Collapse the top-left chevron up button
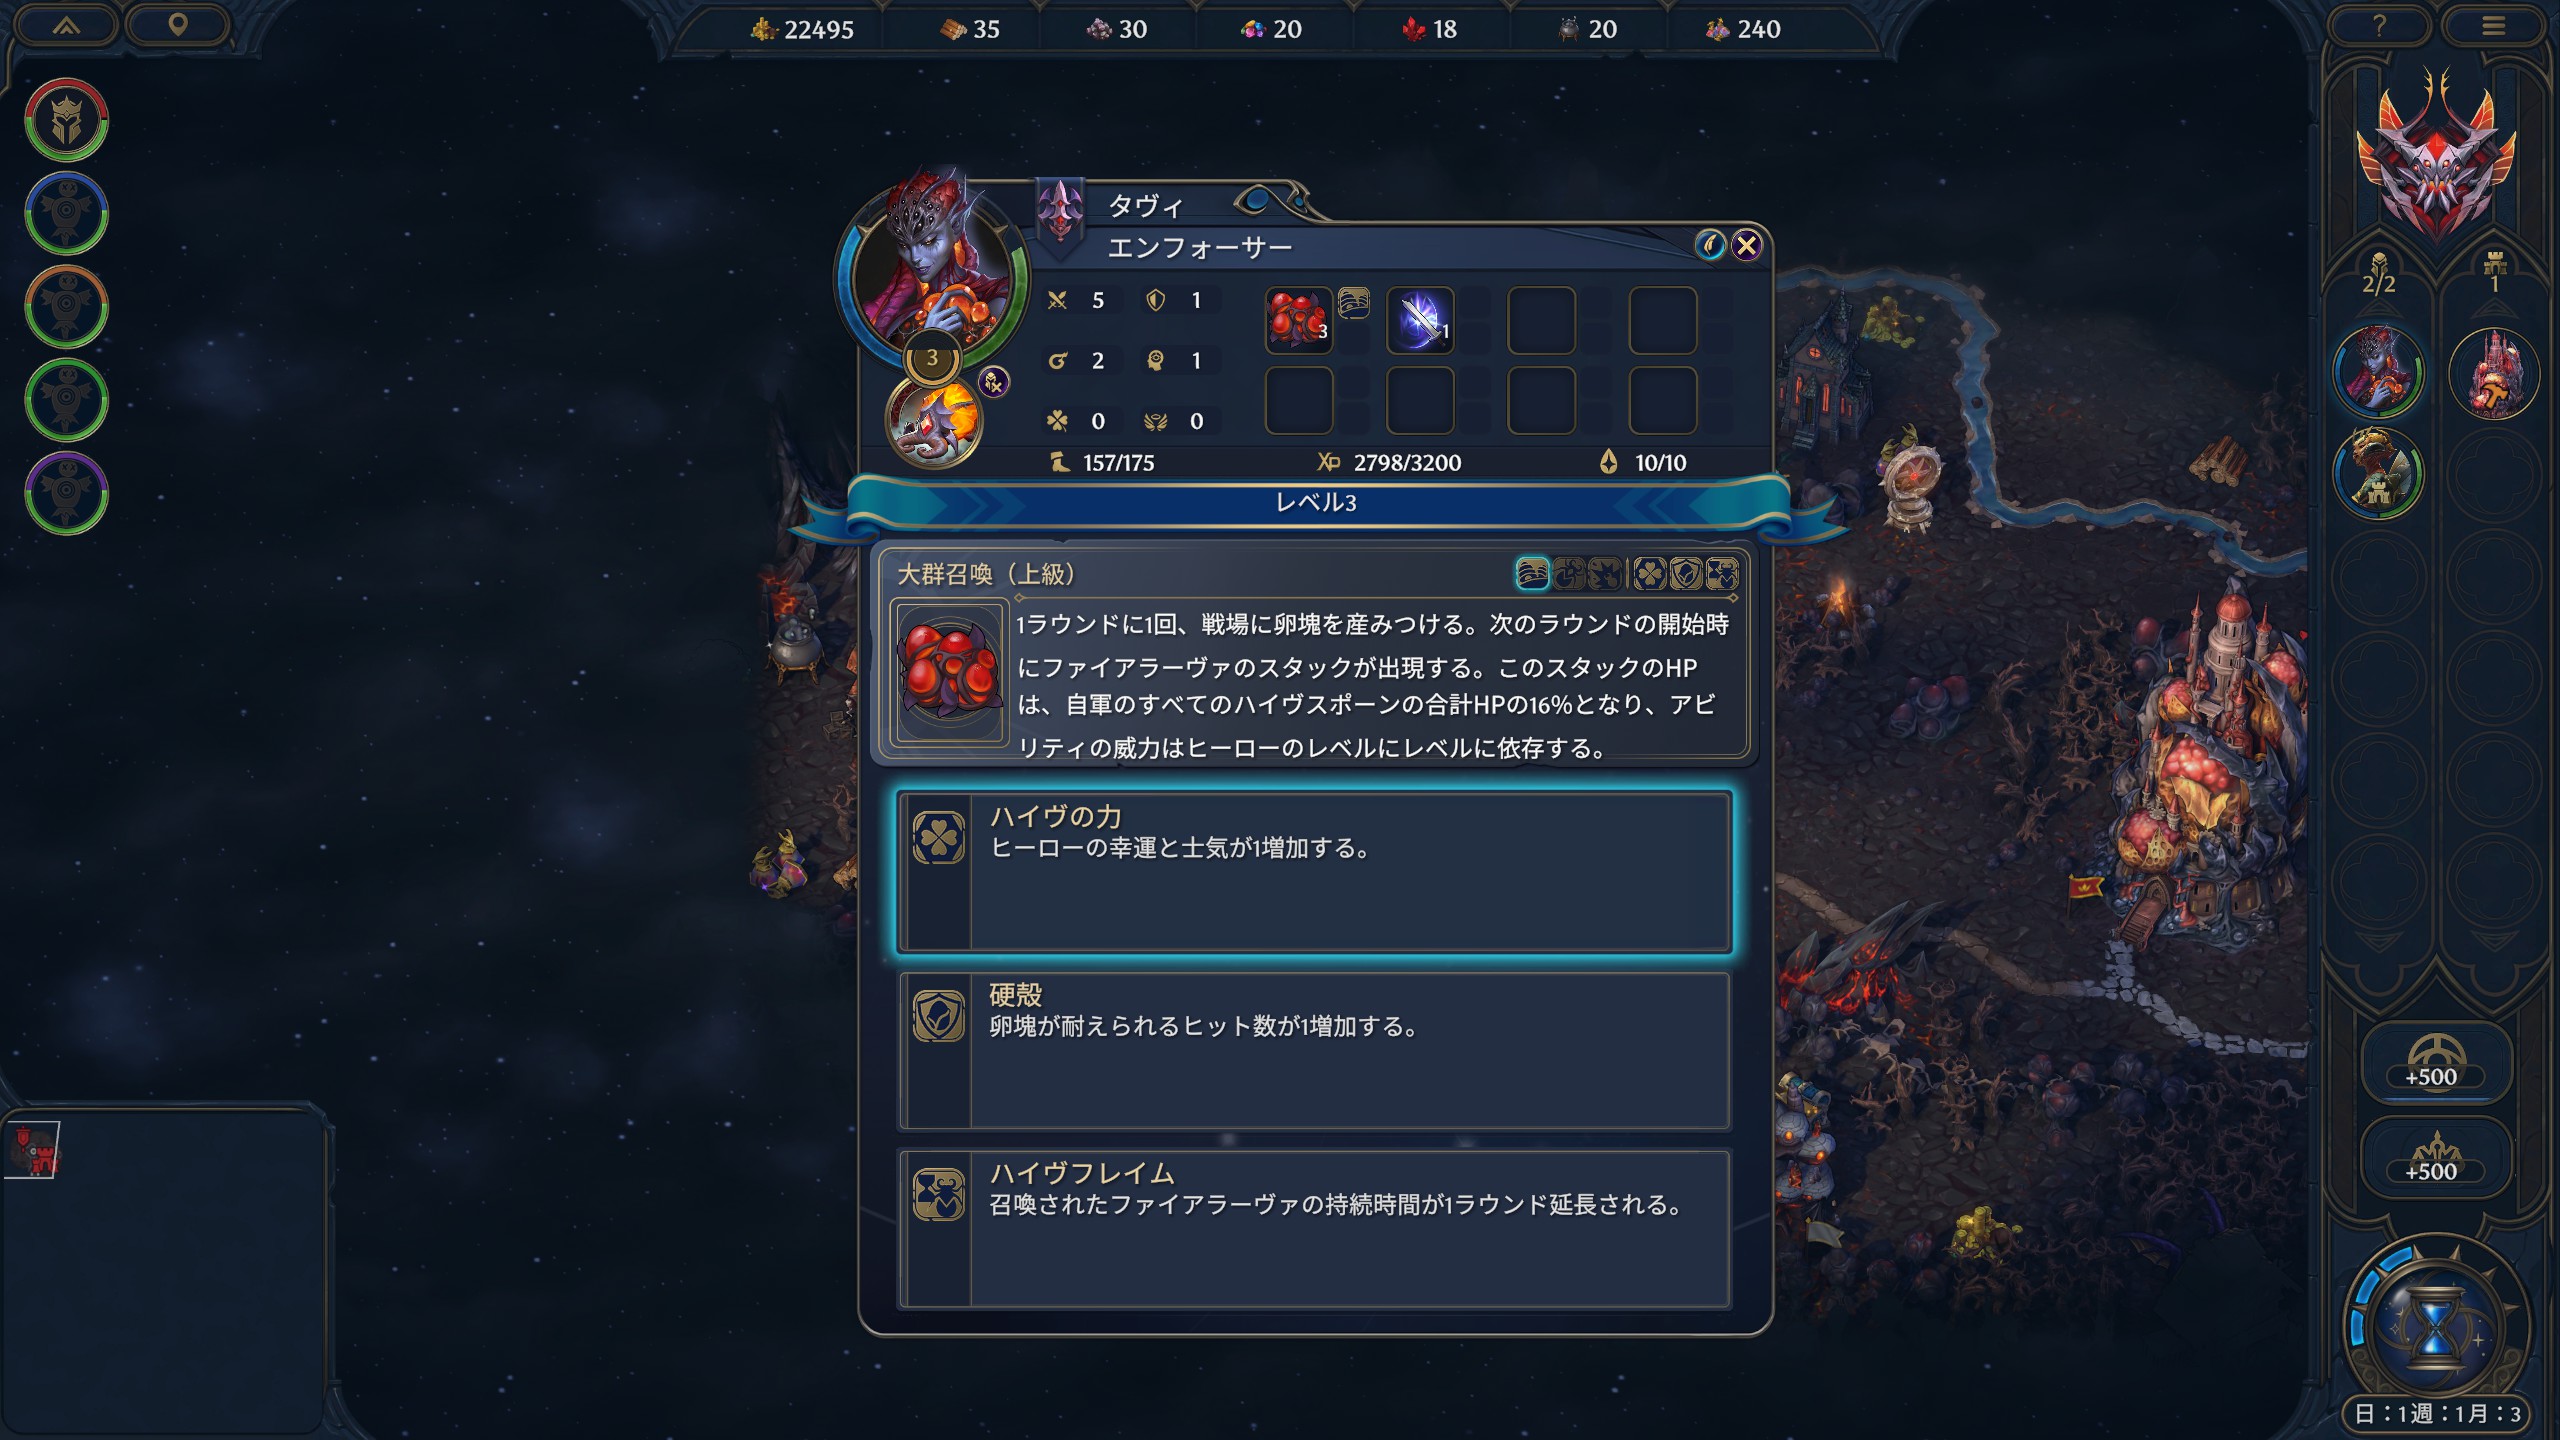Image resolution: width=2560 pixels, height=1440 pixels. tap(66, 25)
